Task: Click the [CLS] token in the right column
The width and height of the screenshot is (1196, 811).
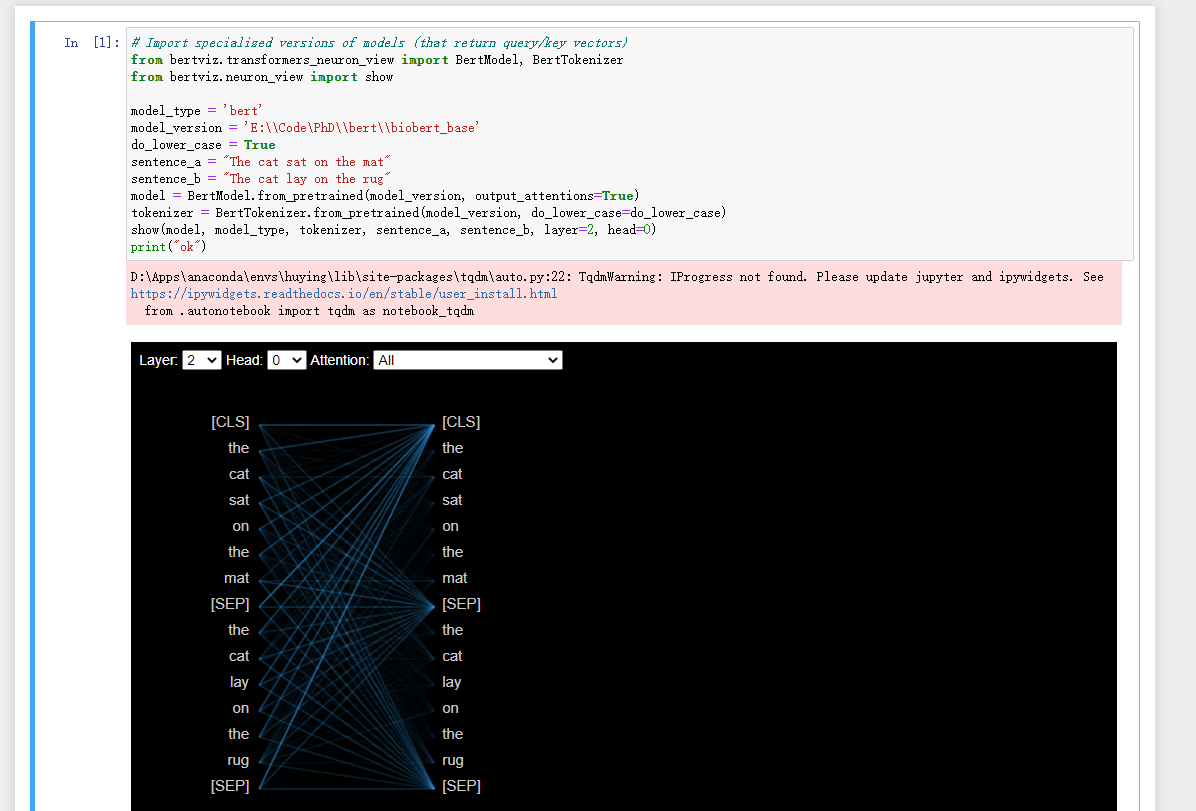Action: pos(460,421)
